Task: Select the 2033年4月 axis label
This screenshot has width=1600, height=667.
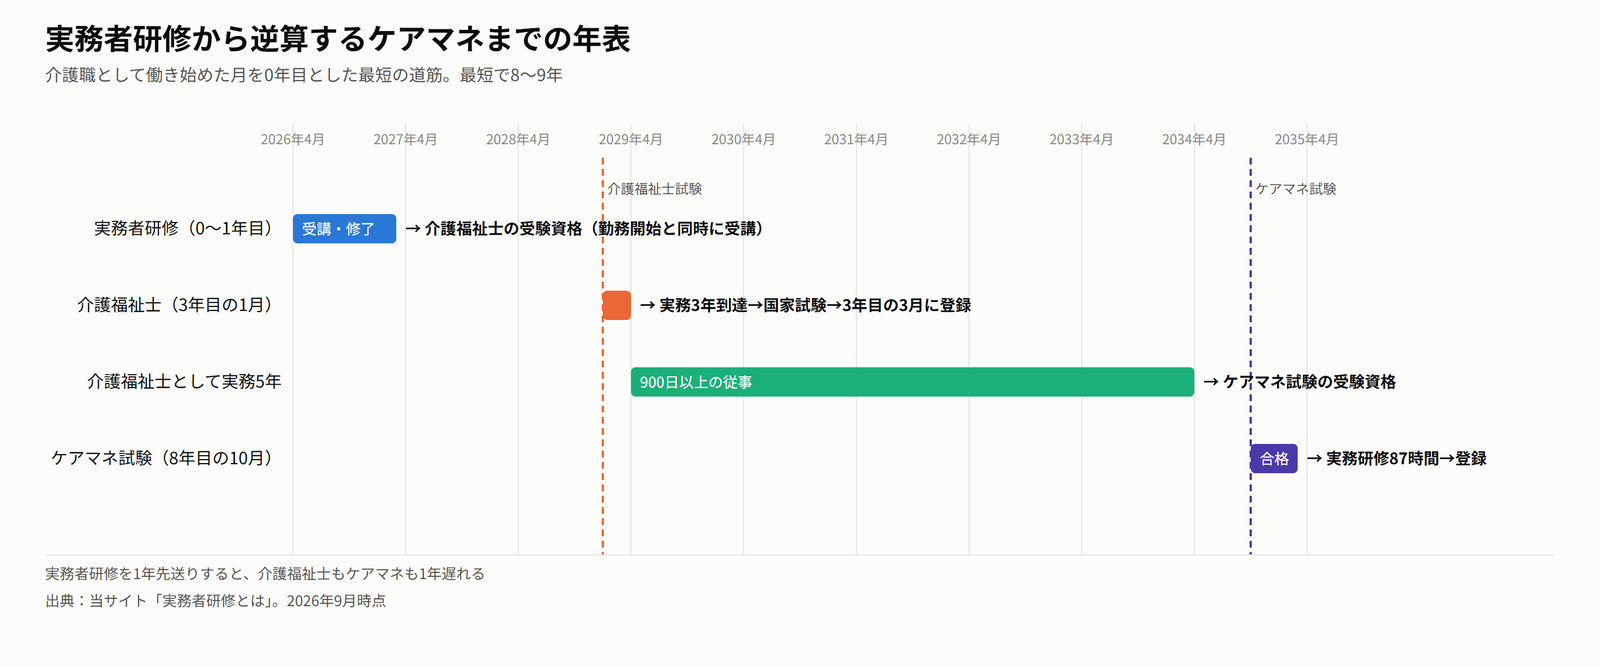Action: click(x=1081, y=139)
